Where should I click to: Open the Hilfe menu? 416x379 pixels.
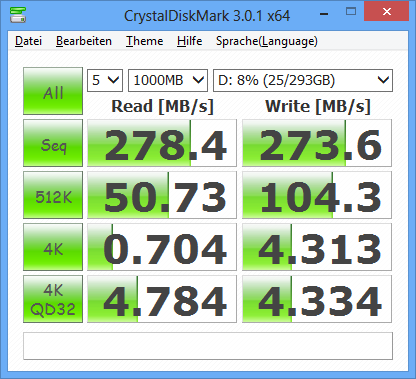[189, 41]
